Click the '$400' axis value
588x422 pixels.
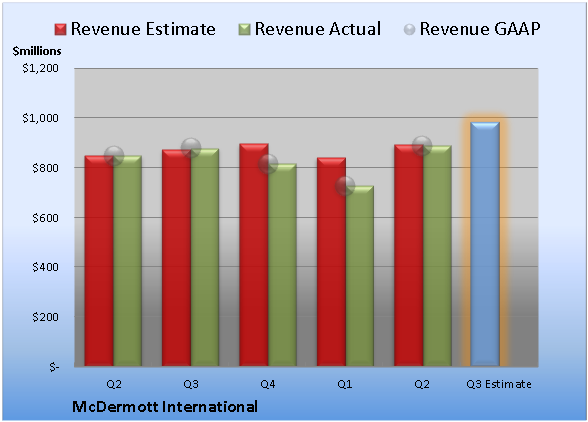coord(45,267)
